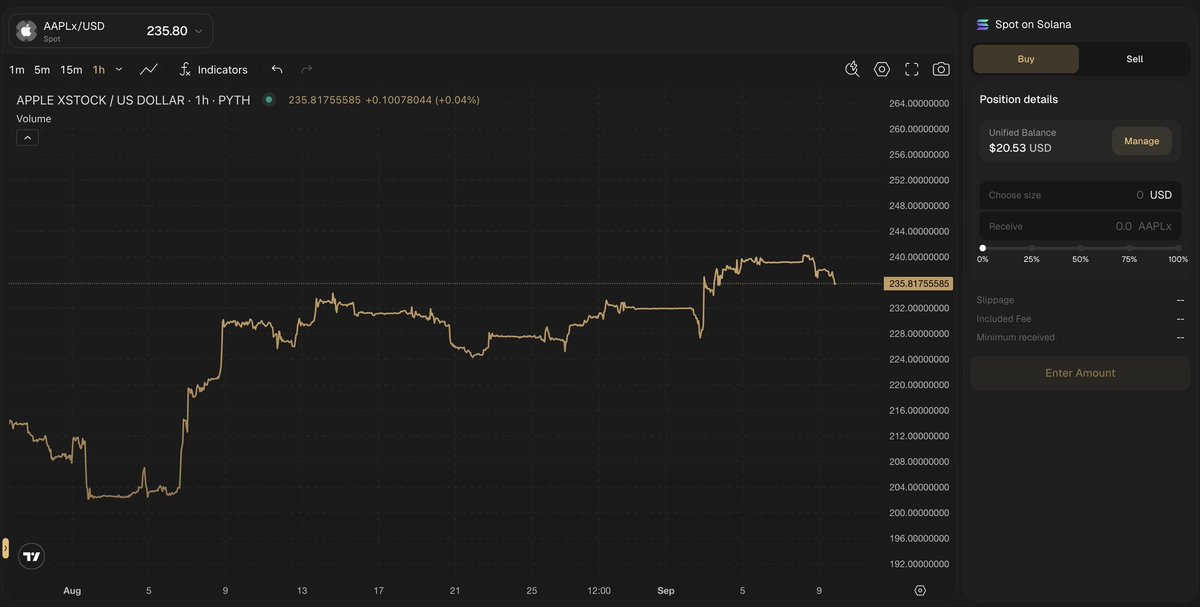Select the 5m timeframe
Image resolution: width=1200 pixels, height=607 pixels.
[x=42, y=70]
